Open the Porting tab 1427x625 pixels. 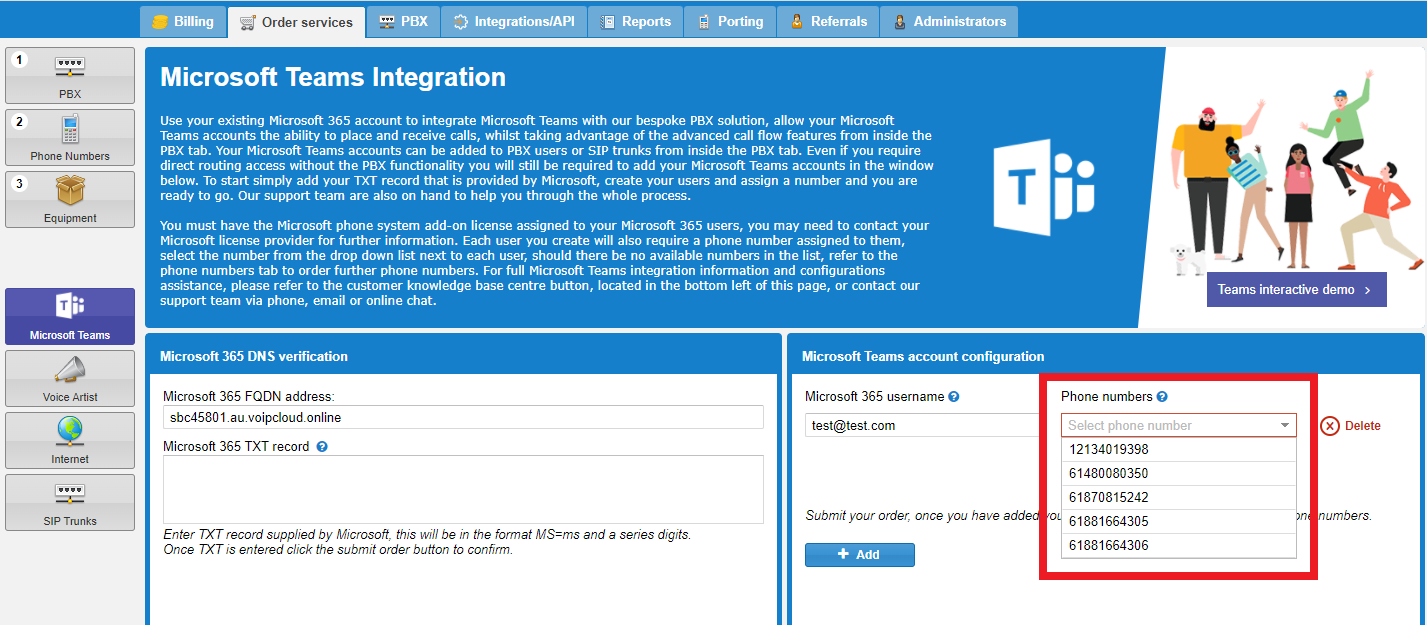[x=730, y=21]
